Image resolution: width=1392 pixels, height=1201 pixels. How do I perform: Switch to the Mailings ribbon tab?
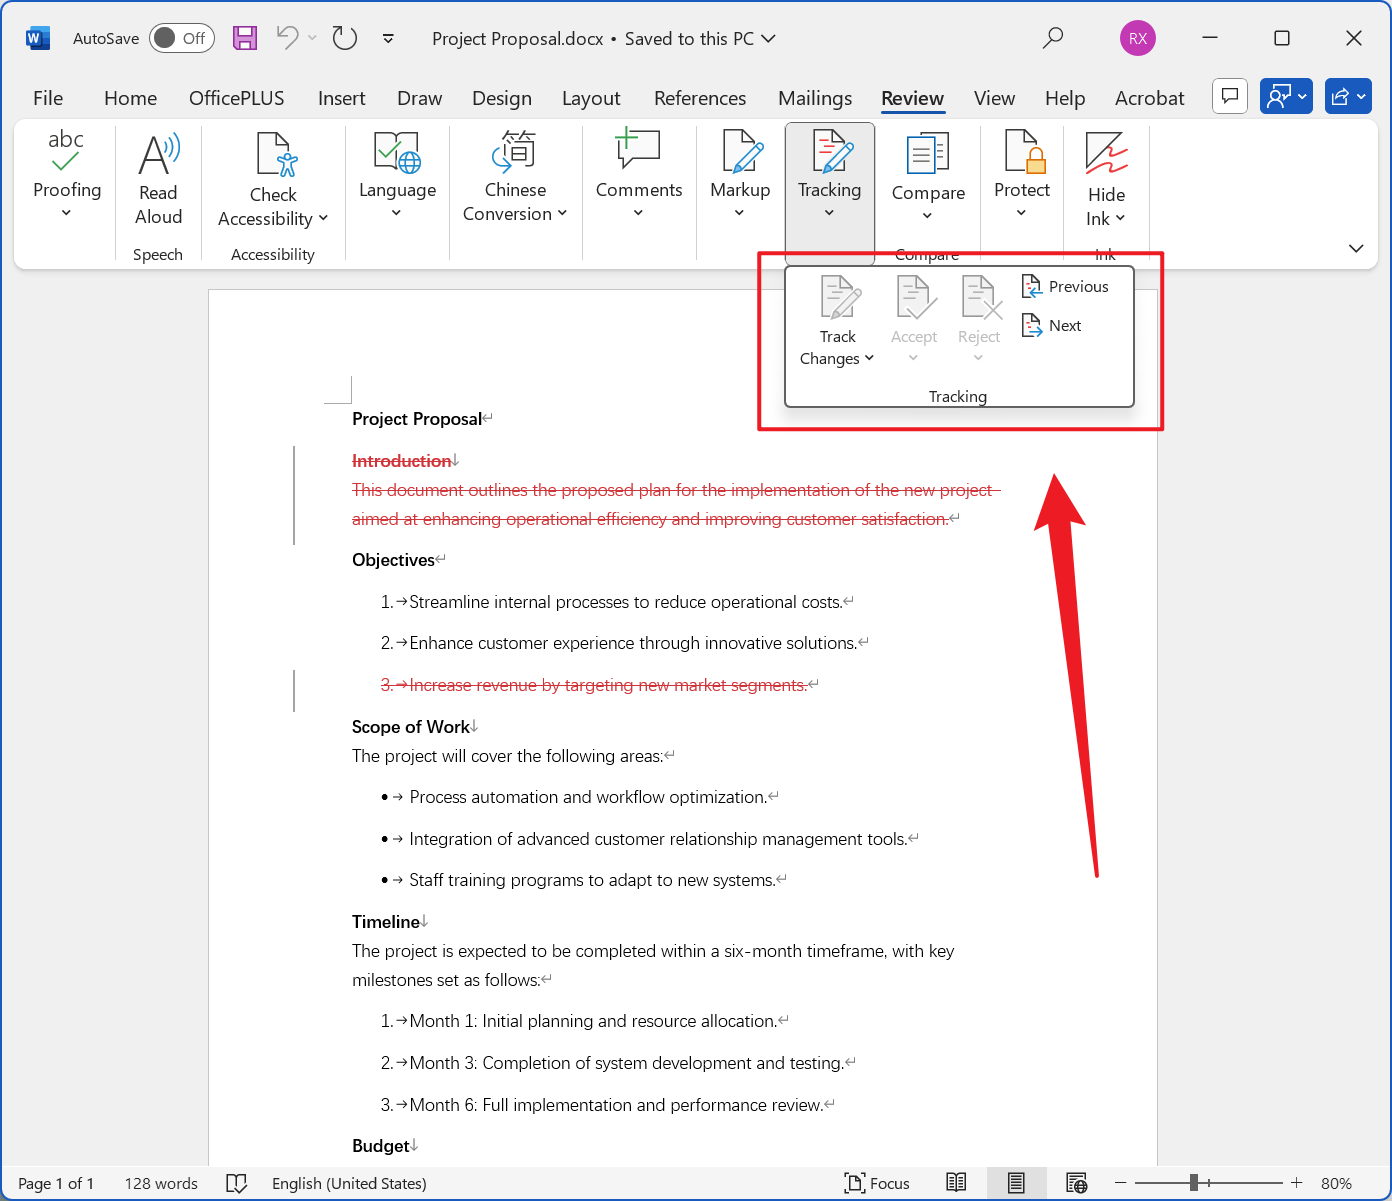click(x=814, y=98)
